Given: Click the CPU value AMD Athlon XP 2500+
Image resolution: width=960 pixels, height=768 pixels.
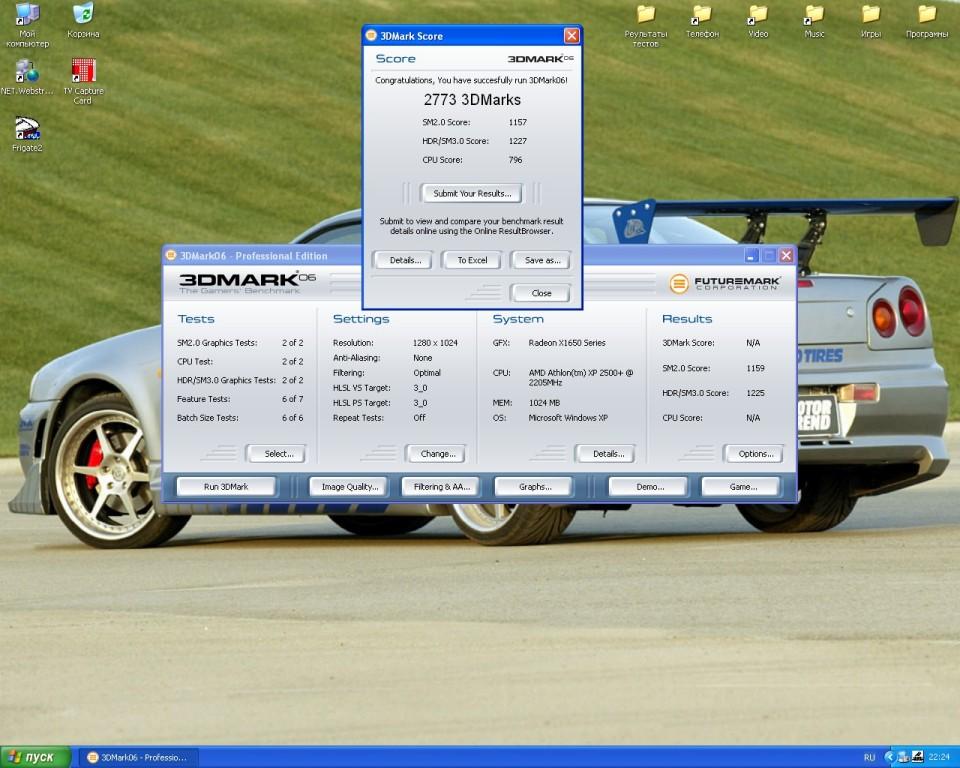Looking at the screenshot, I should pos(580,377).
